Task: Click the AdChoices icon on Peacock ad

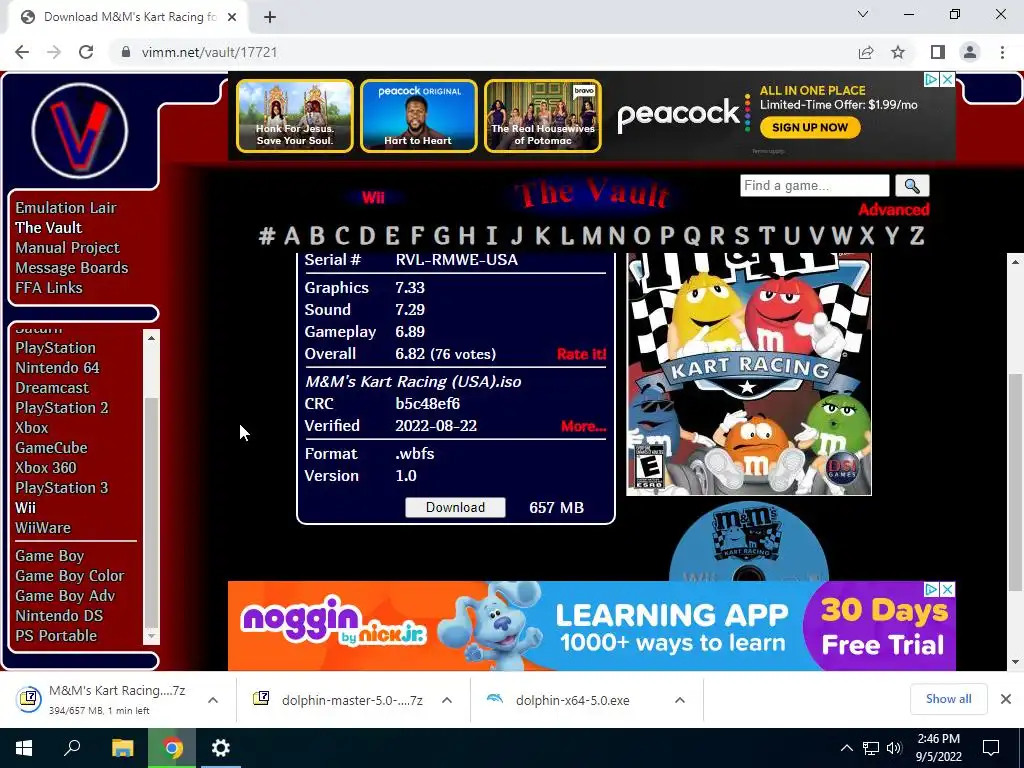Action: tap(932, 80)
